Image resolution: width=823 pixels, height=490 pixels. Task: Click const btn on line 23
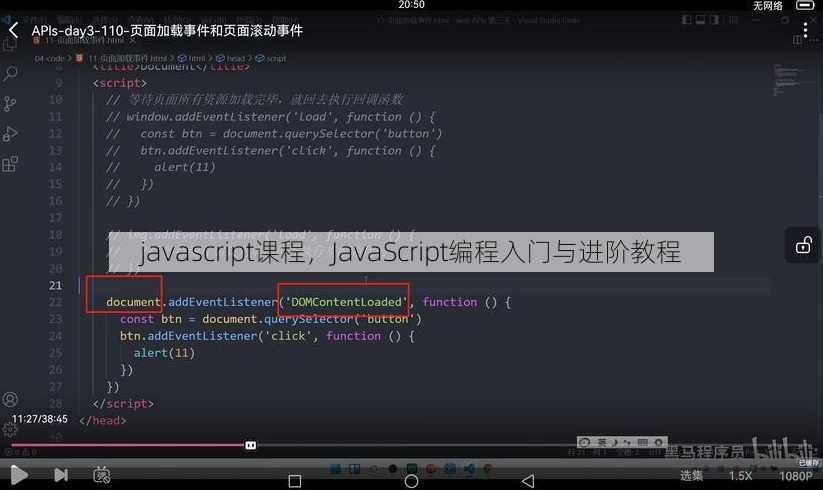click(x=151, y=319)
